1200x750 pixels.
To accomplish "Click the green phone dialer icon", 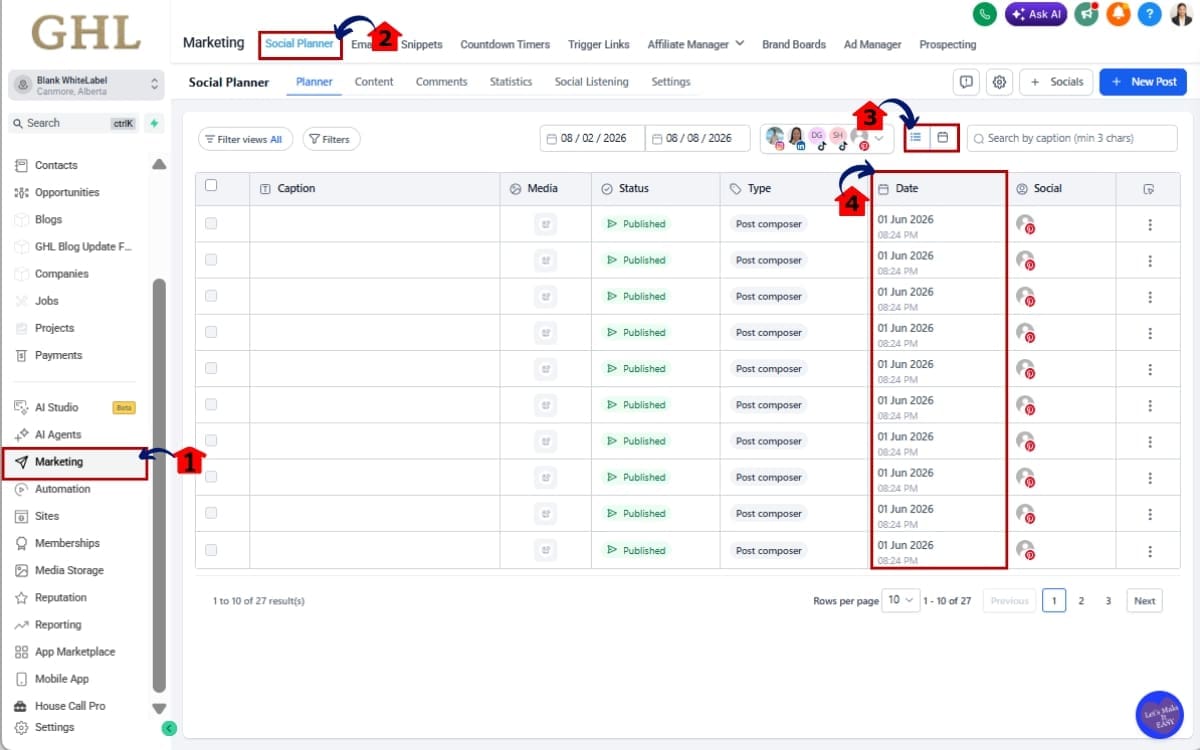I will coord(984,14).
